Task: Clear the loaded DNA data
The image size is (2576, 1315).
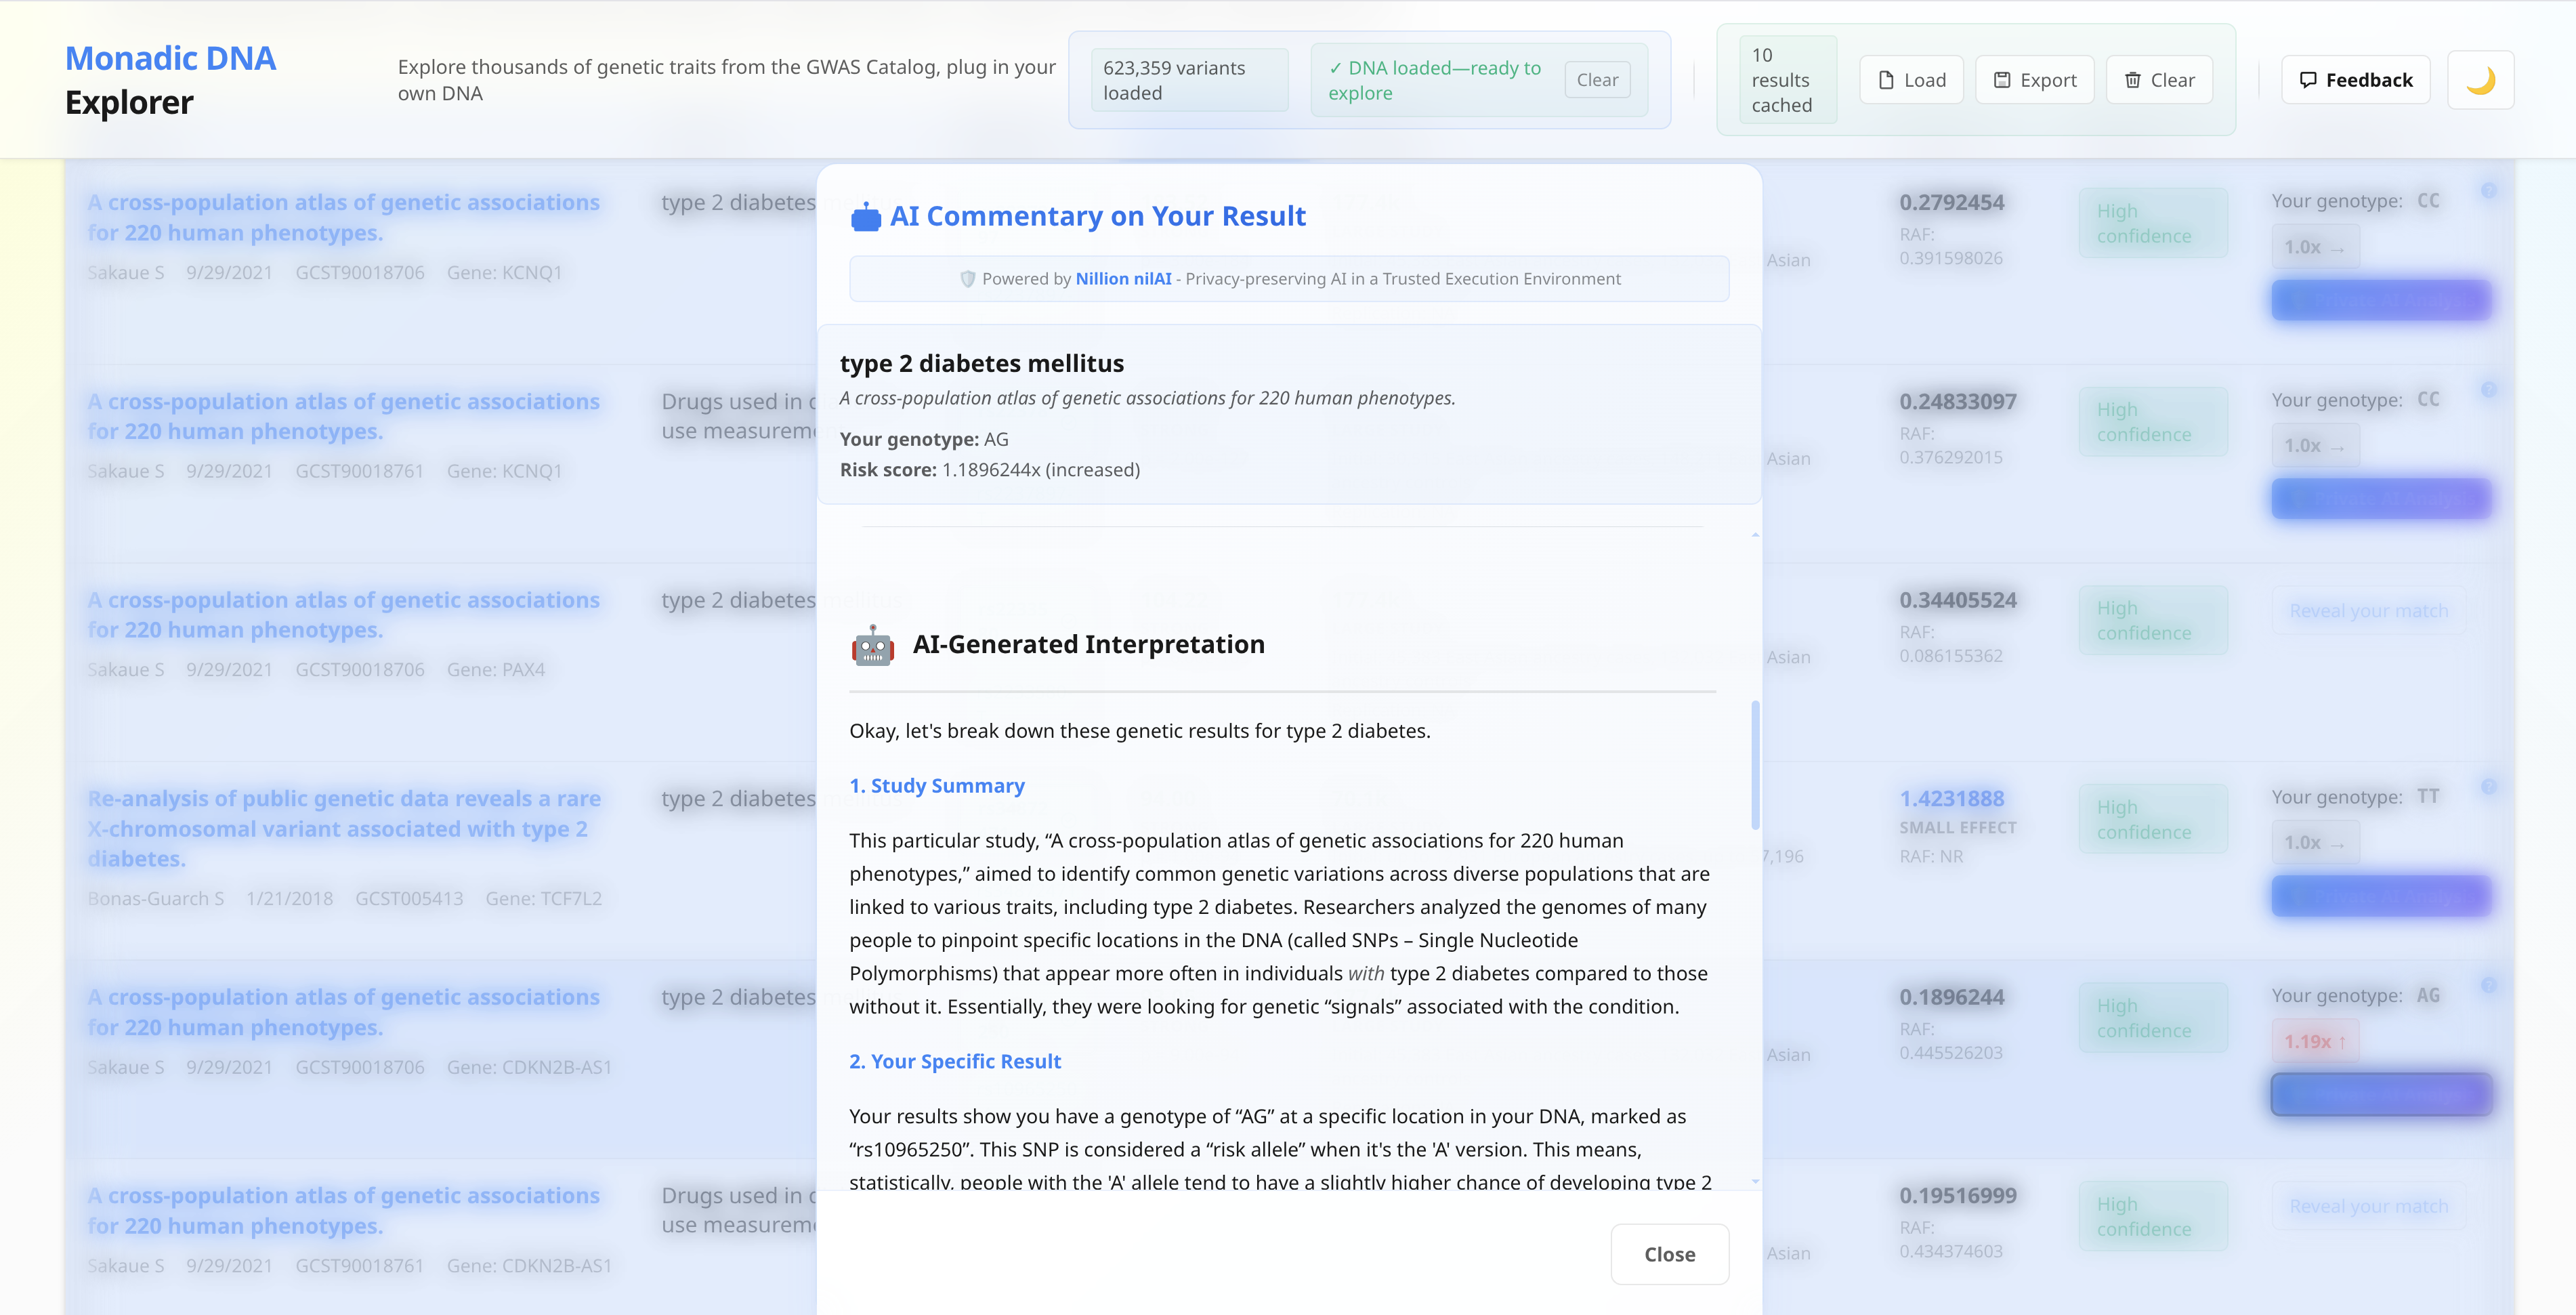Action: click(x=1597, y=80)
